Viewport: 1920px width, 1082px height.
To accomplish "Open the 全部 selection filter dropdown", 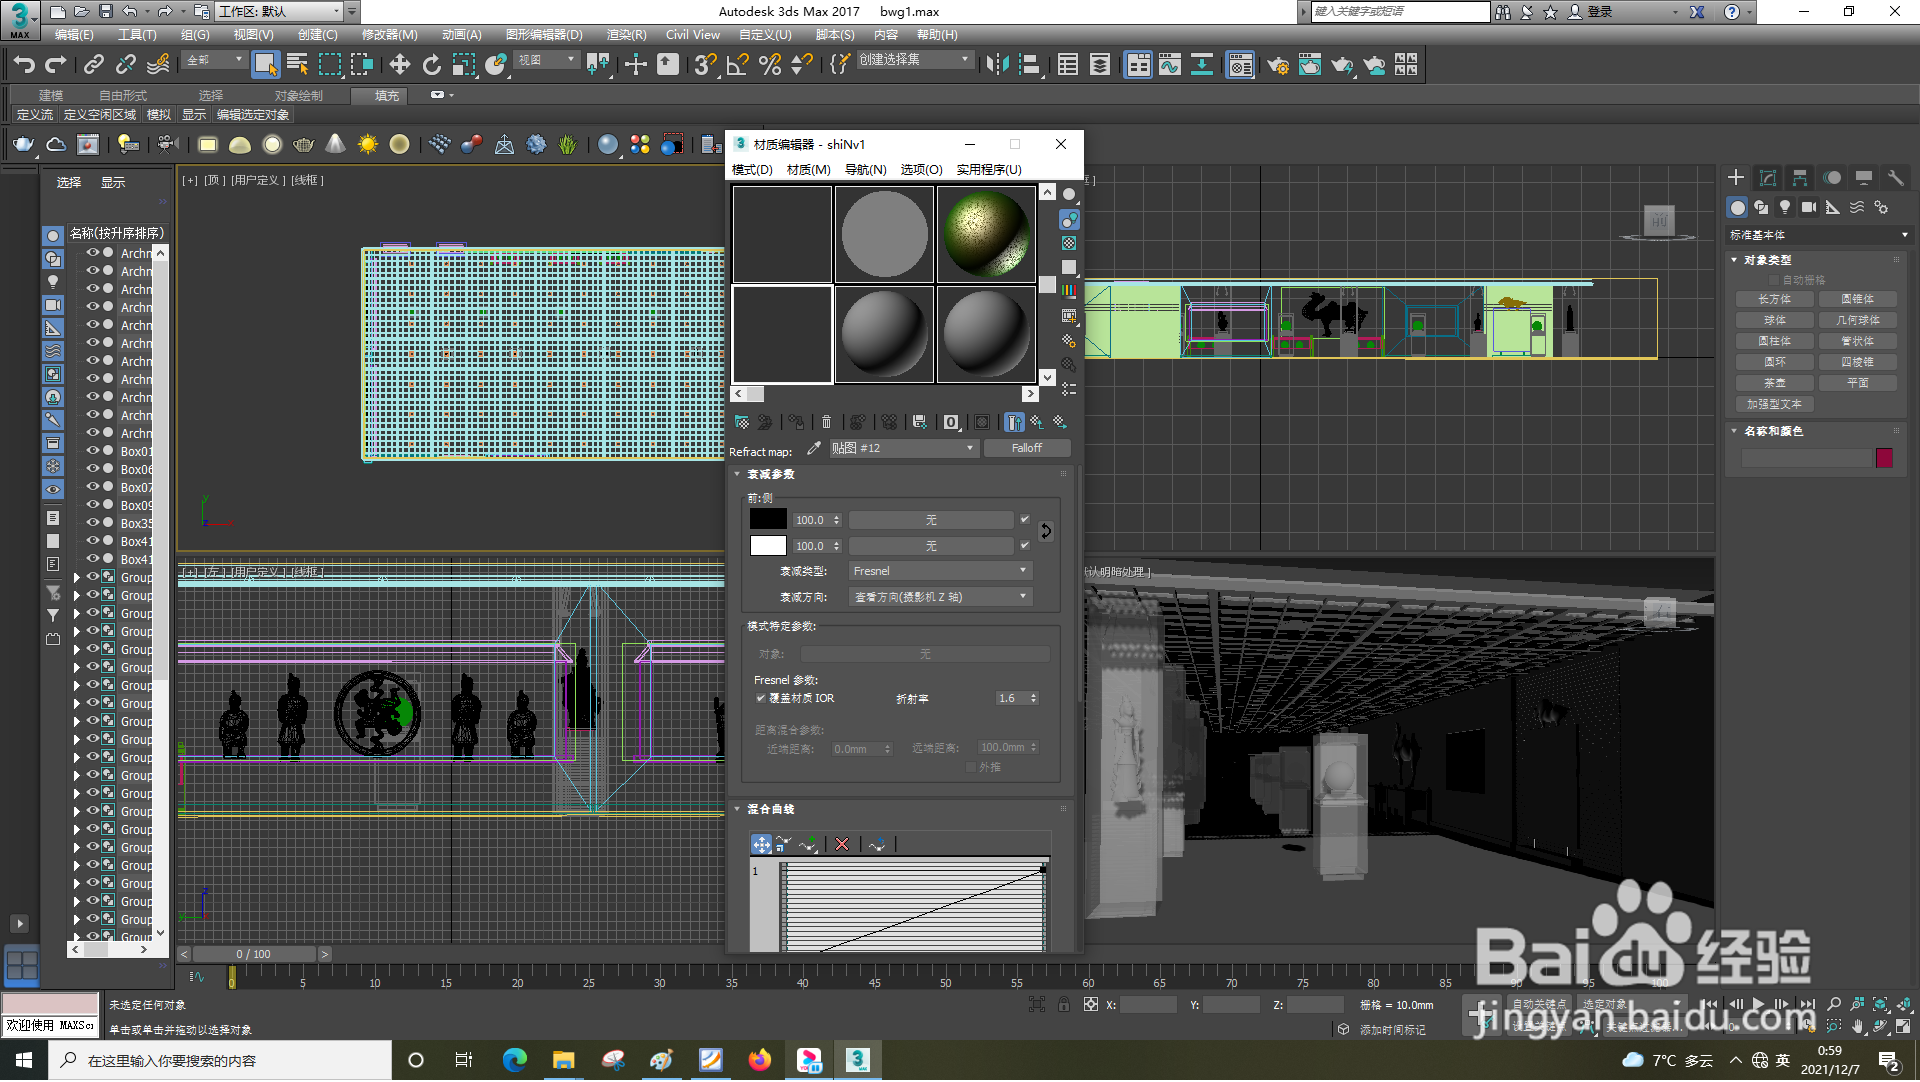I will 215,60.
